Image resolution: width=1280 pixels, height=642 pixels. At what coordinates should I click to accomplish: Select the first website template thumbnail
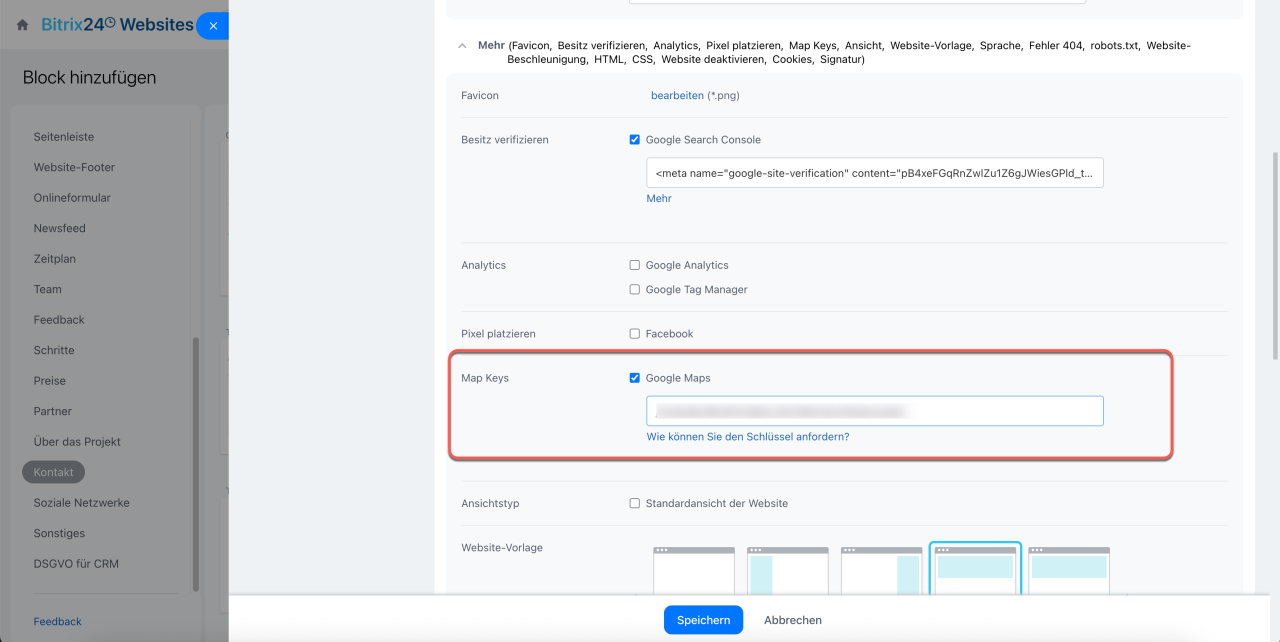[693, 571]
